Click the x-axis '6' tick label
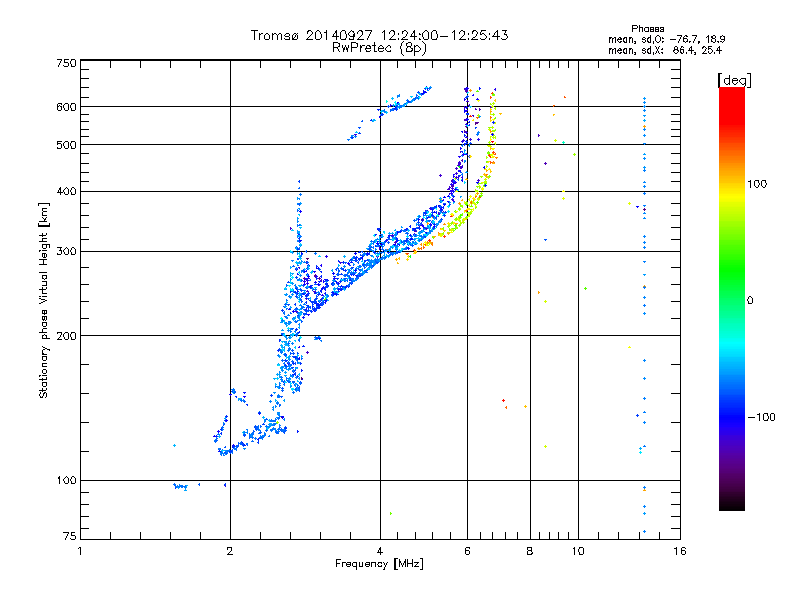Image resolution: width=800 pixels, height=600 pixels. [467, 551]
